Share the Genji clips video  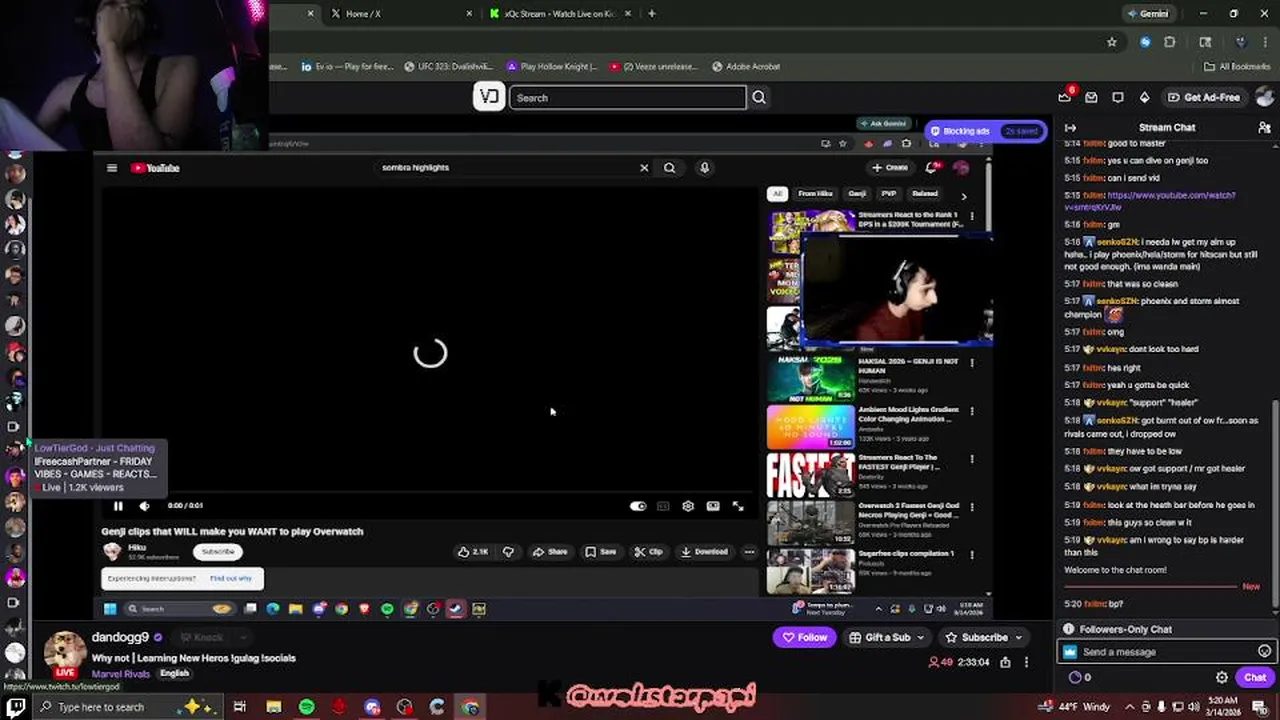click(x=550, y=551)
